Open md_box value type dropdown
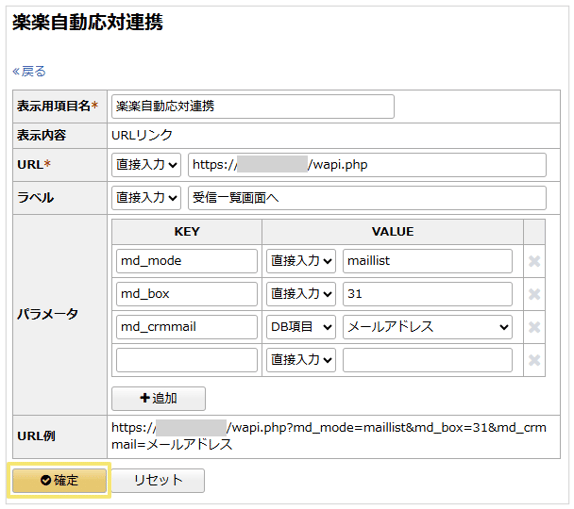Screen dimensions: 574x509 (x=301, y=294)
